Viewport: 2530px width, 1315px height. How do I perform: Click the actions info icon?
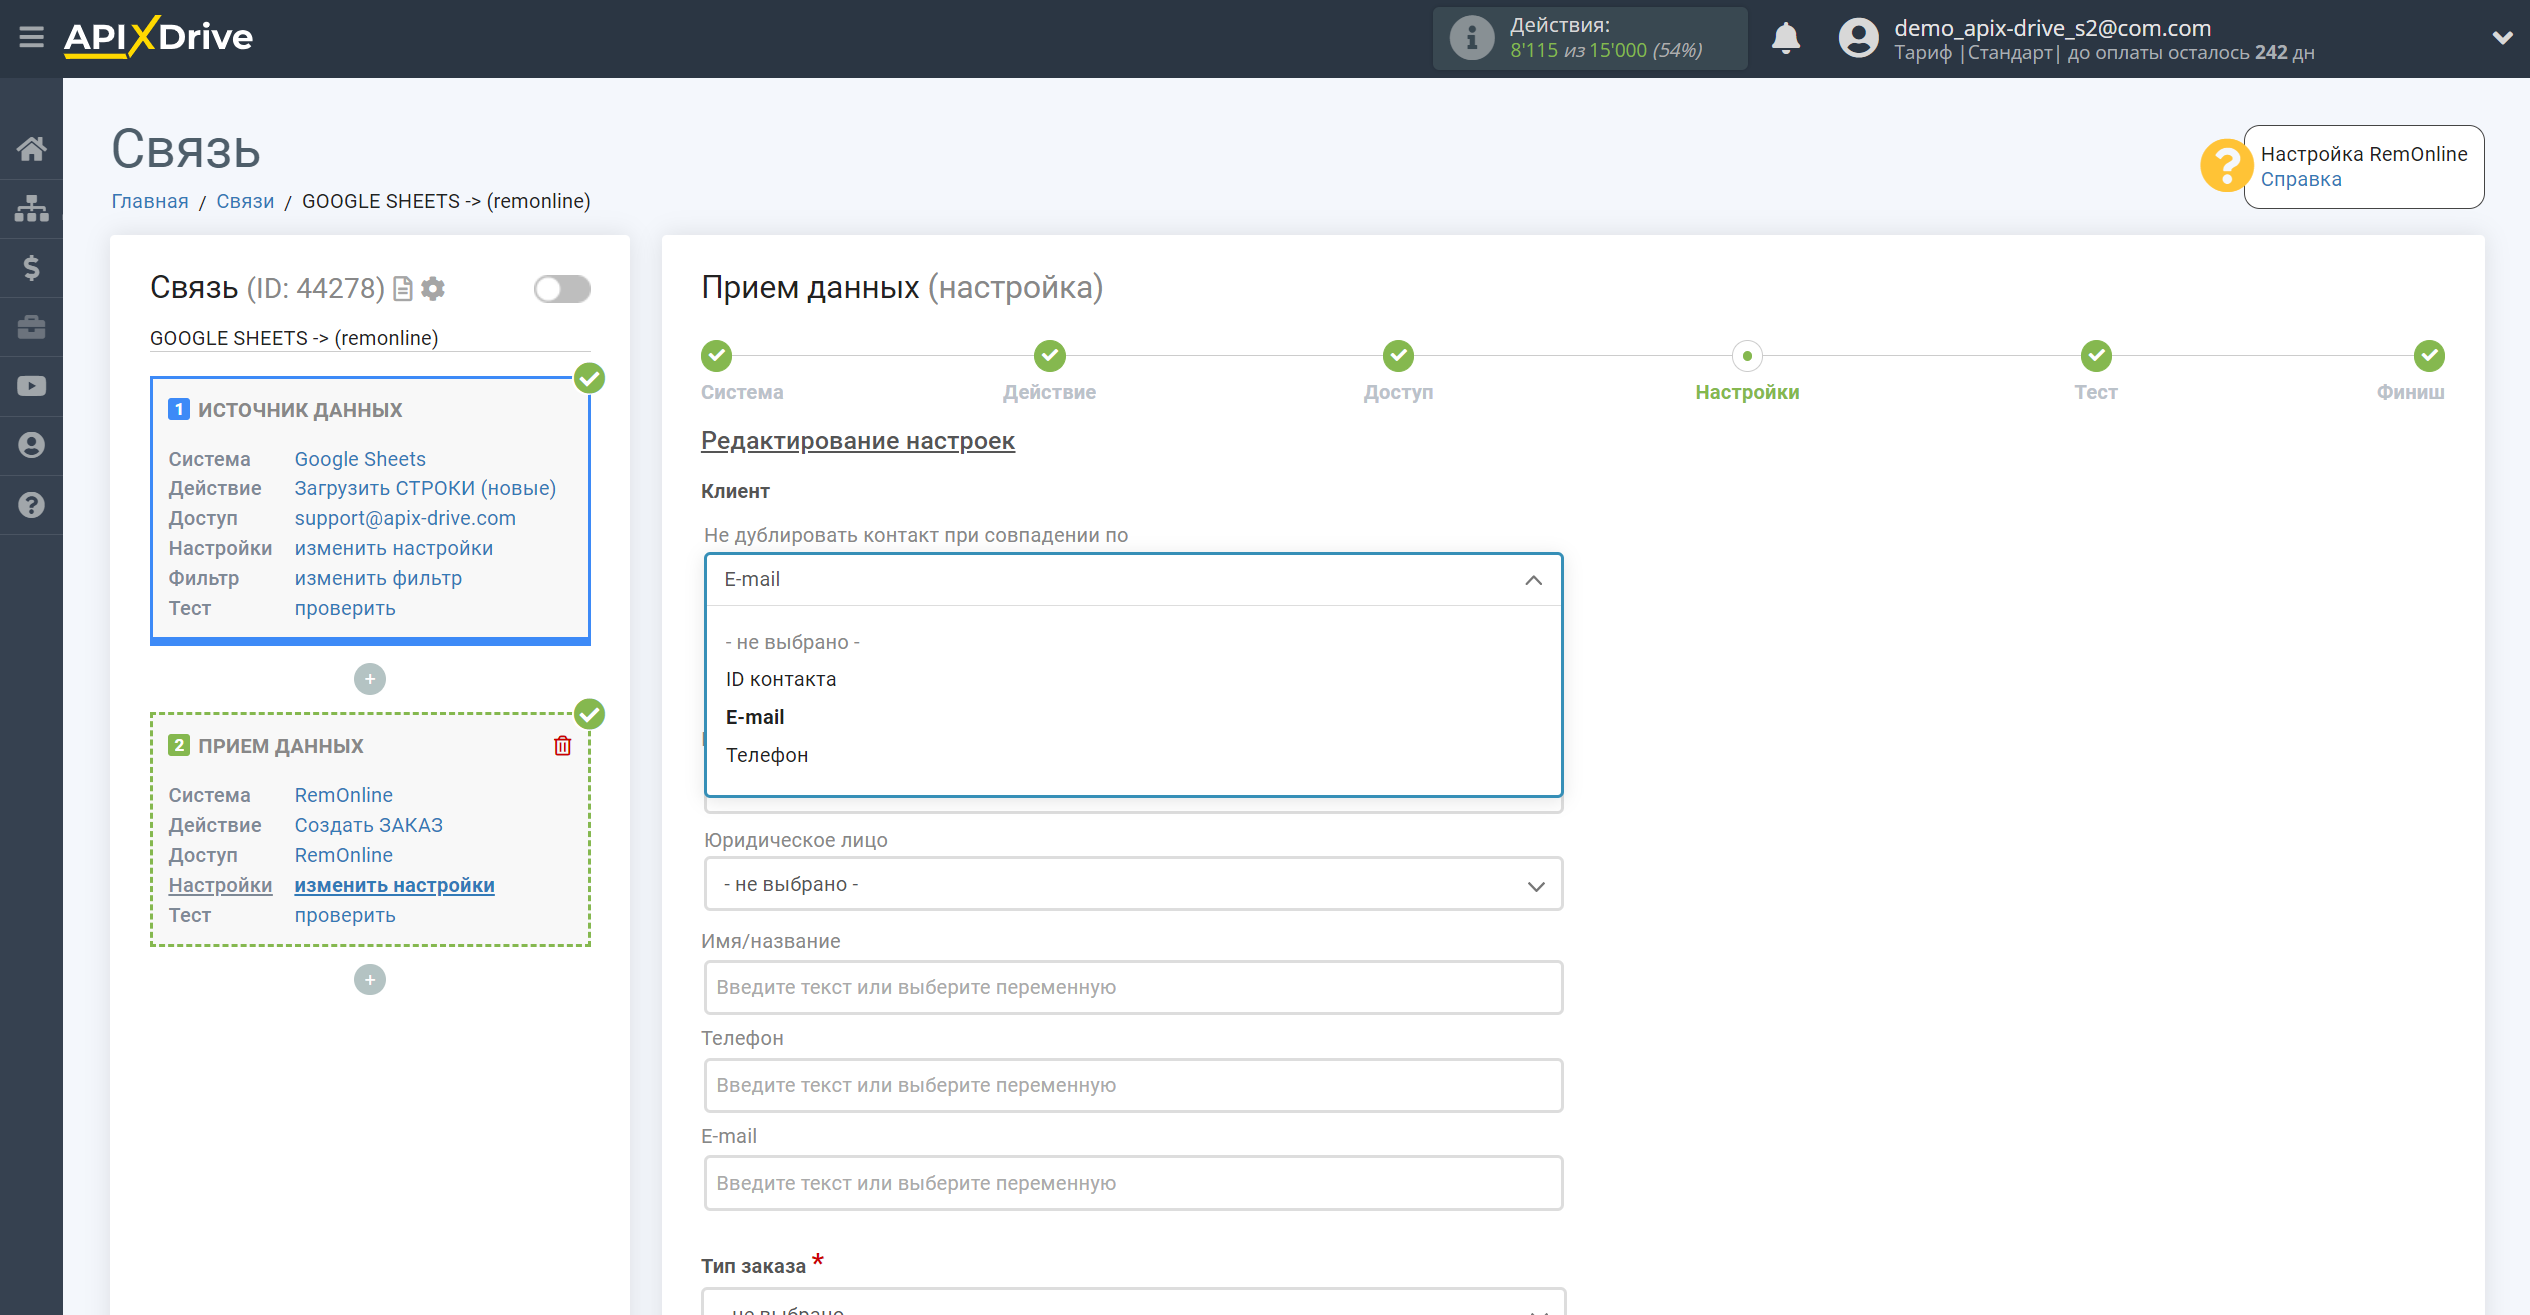pyautogui.click(x=1471, y=38)
